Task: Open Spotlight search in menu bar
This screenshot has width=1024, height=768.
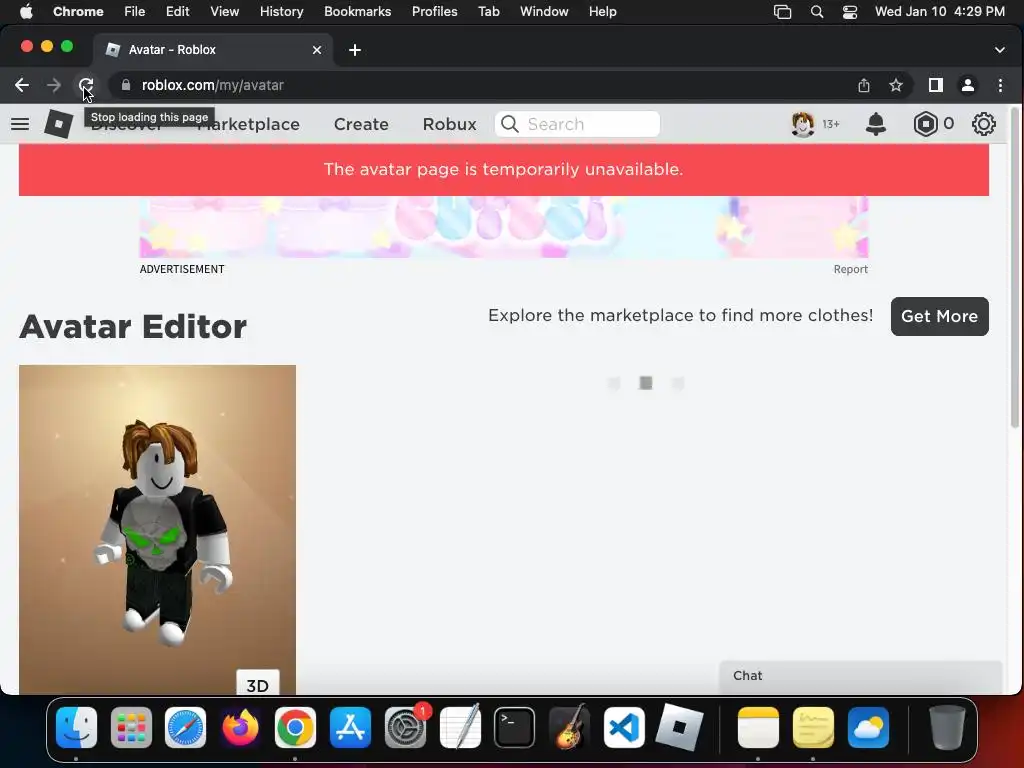Action: click(x=816, y=11)
